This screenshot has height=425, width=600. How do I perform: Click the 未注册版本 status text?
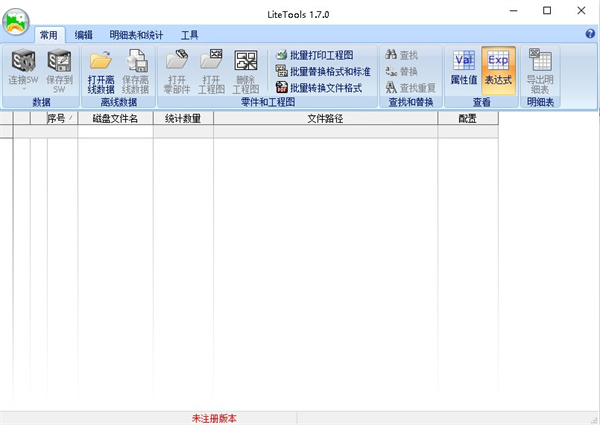[x=214, y=418]
